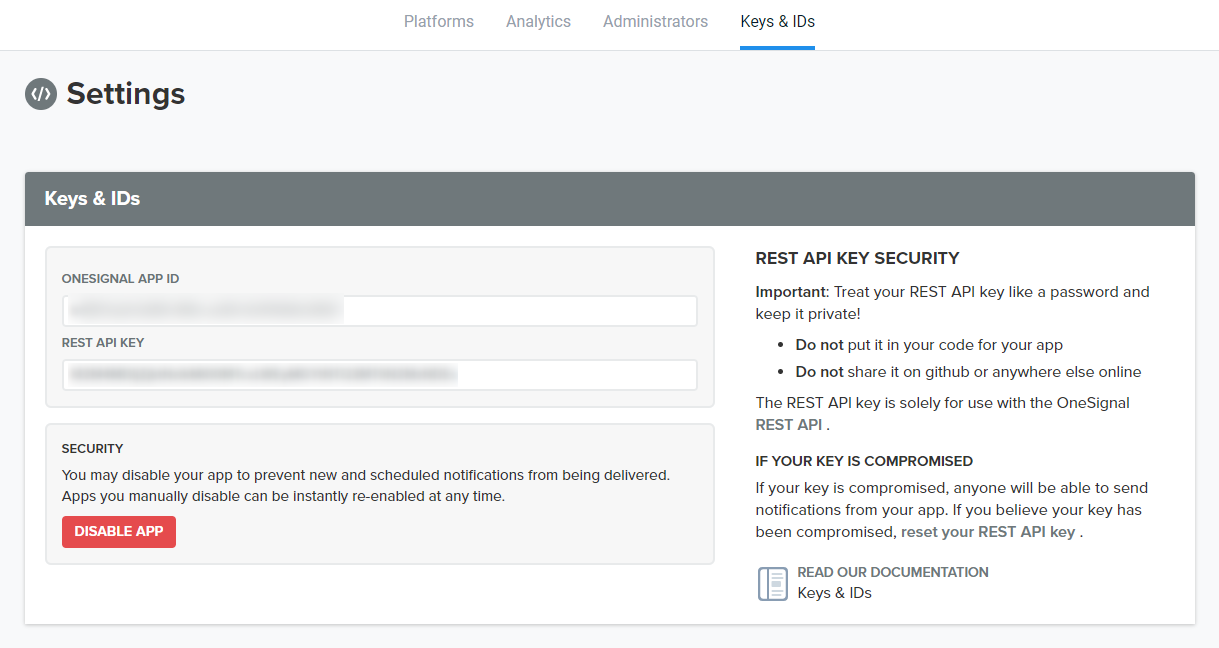Select the Keys & IDs tab
The width and height of the screenshot is (1219, 648).
[777, 21]
